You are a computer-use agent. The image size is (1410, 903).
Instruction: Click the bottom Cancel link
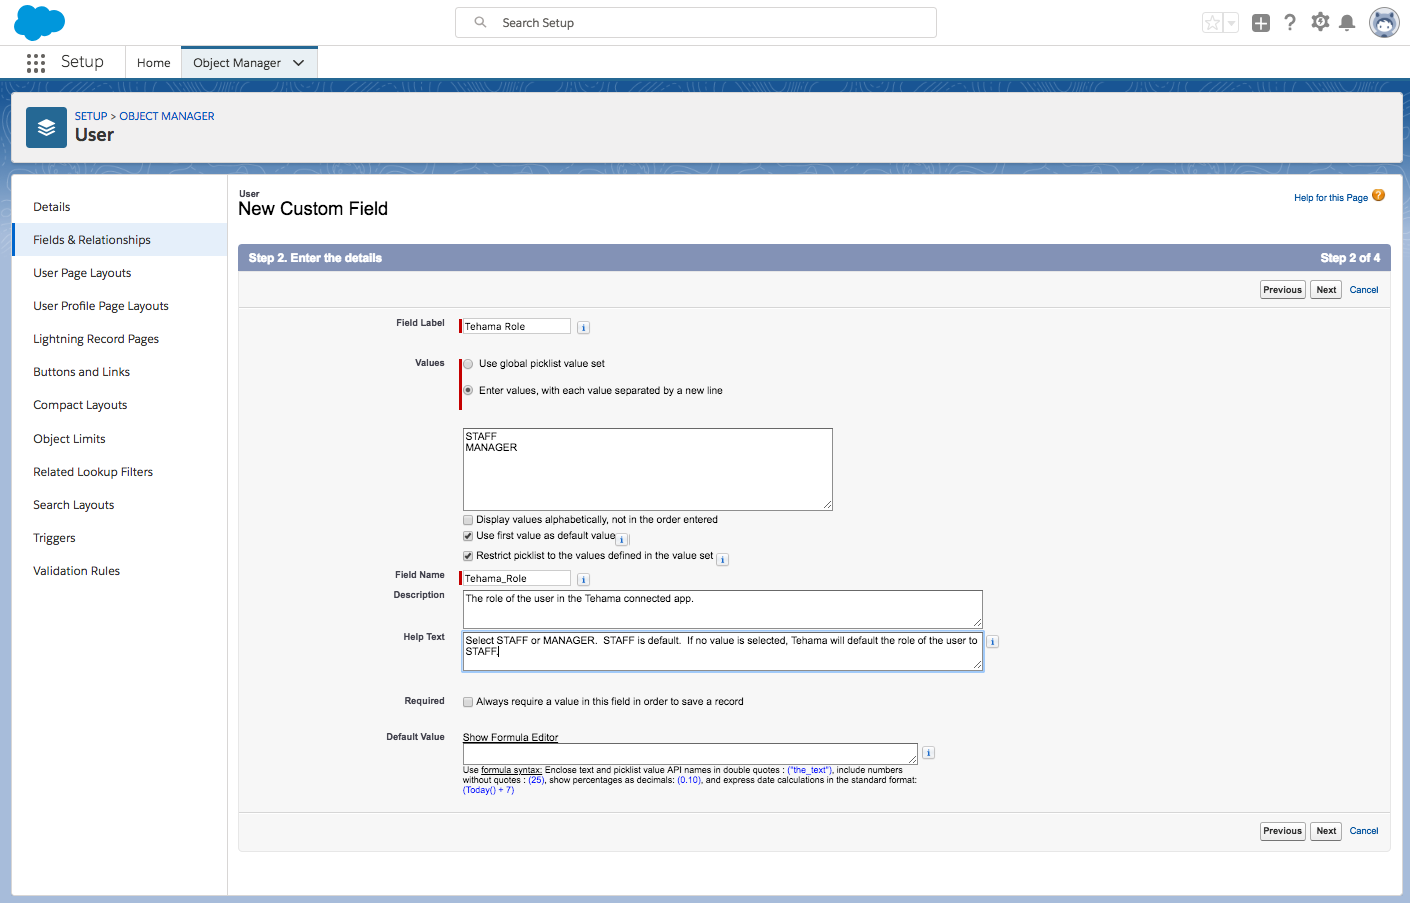click(1364, 831)
